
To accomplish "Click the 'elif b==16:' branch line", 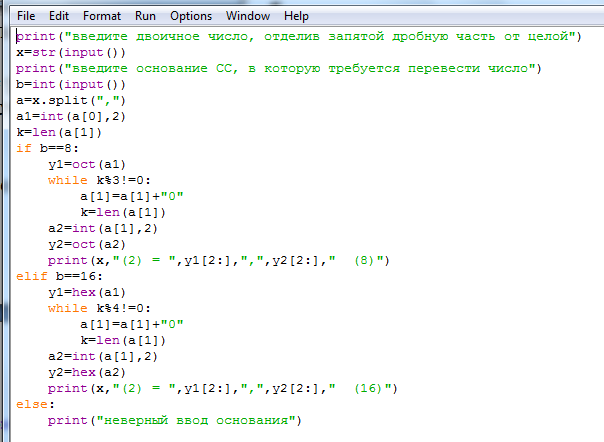I will (48, 276).
